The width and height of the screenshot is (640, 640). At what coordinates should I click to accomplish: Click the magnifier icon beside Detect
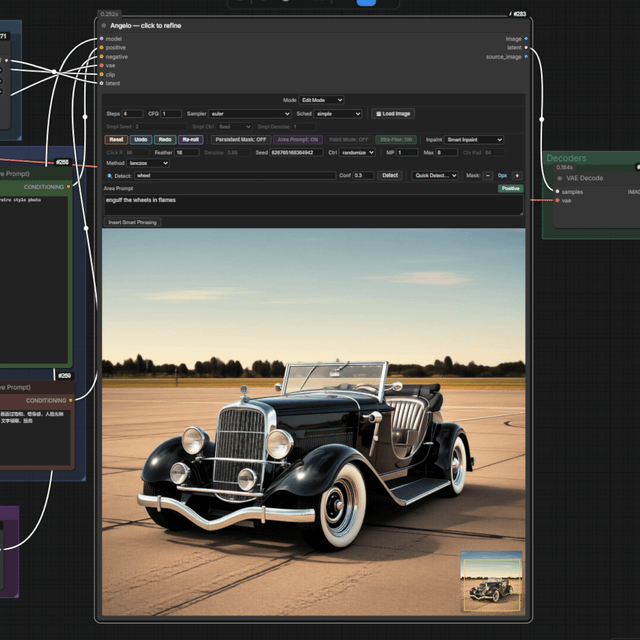click(x=109, y=176)
